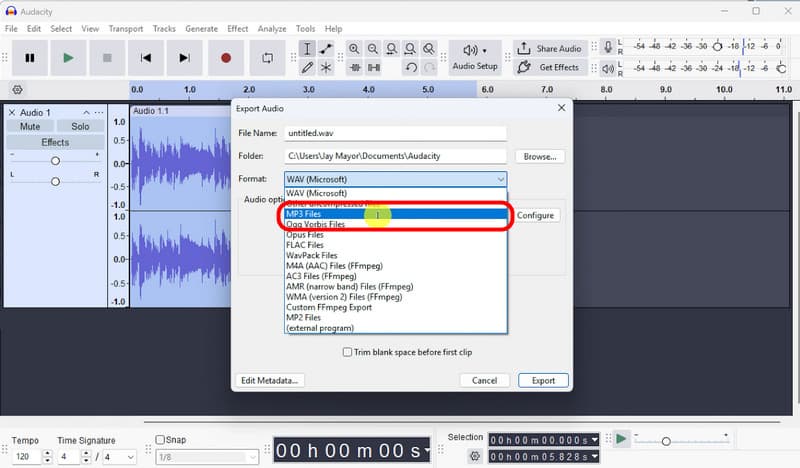Image resolution: width=800 pixels, height=468 pixels.
Task: Open timeline options gear icon
Action: point(17,90)
